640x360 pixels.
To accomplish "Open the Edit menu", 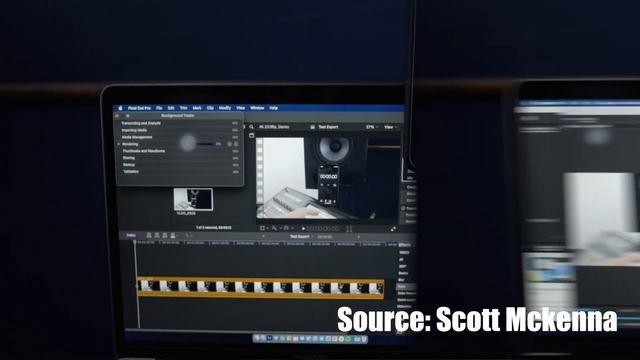I will point(171,108).
